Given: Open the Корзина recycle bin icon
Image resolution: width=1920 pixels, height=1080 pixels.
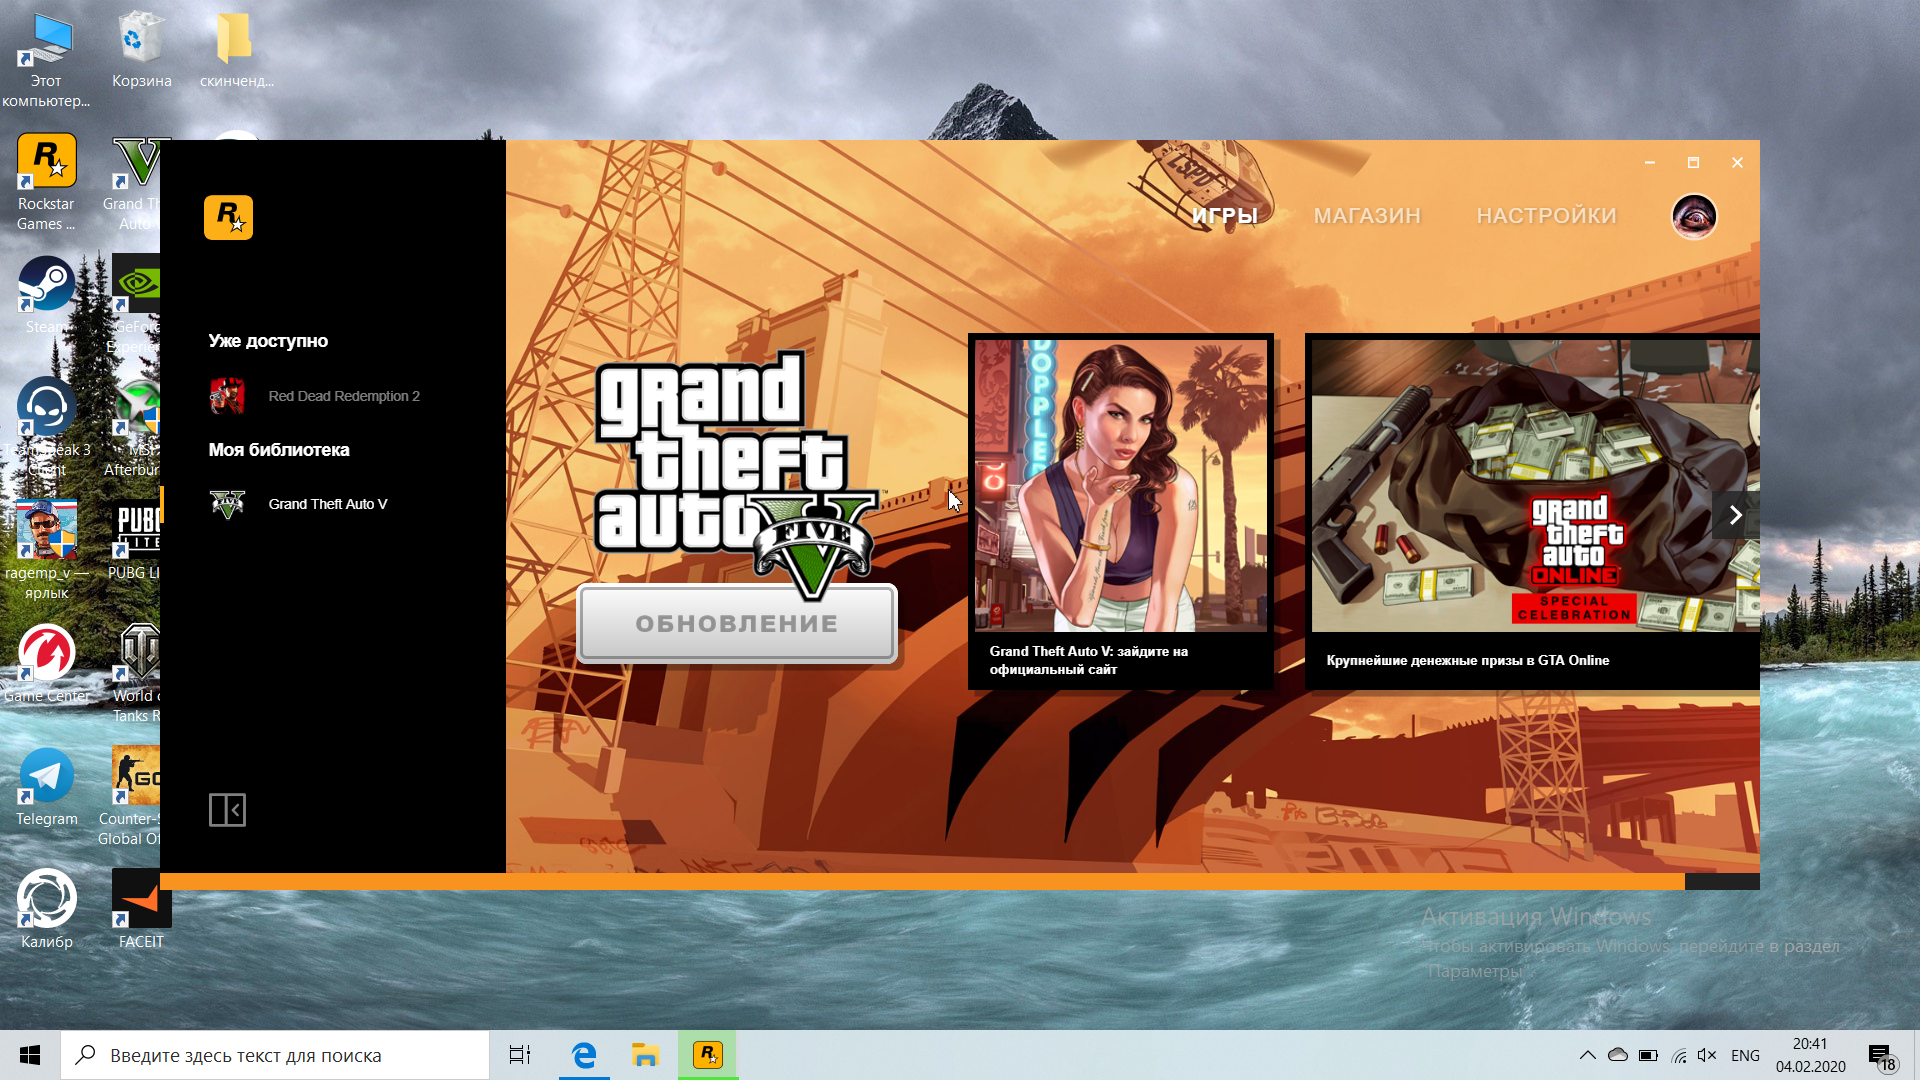Looking at the screenshot, I should [x=141, y=50].
